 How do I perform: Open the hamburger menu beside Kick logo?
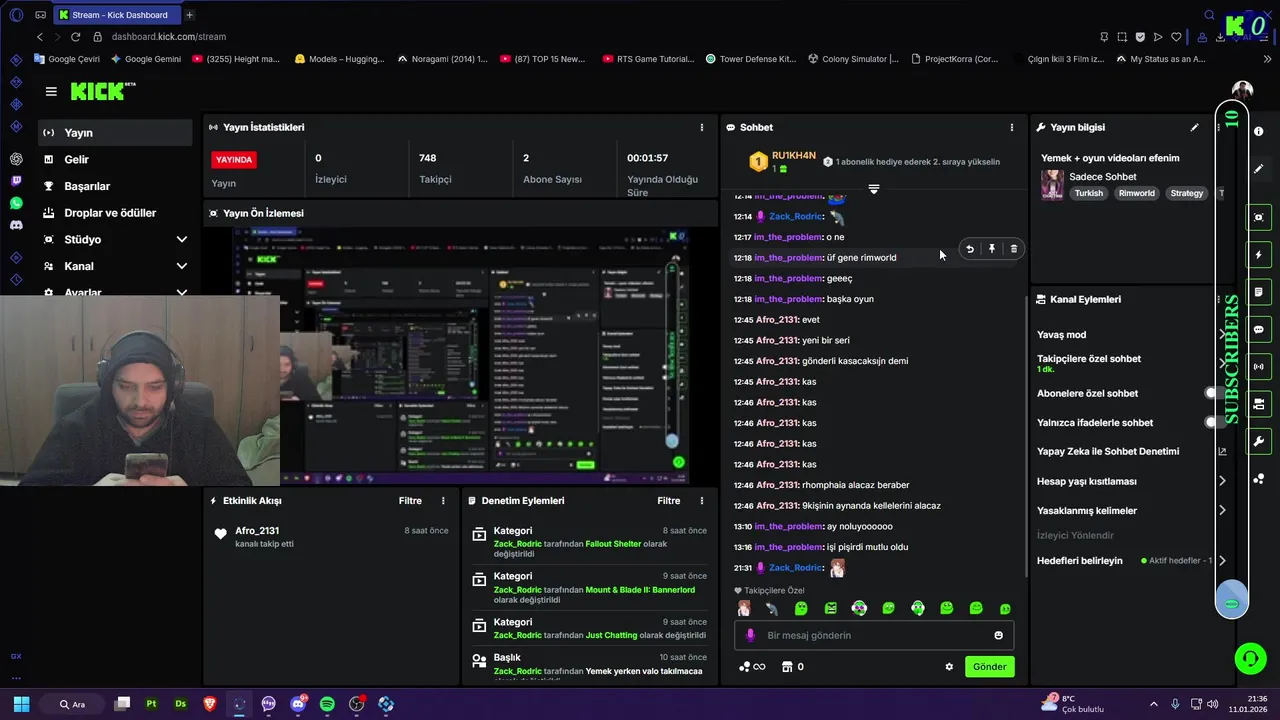(51, 91)
